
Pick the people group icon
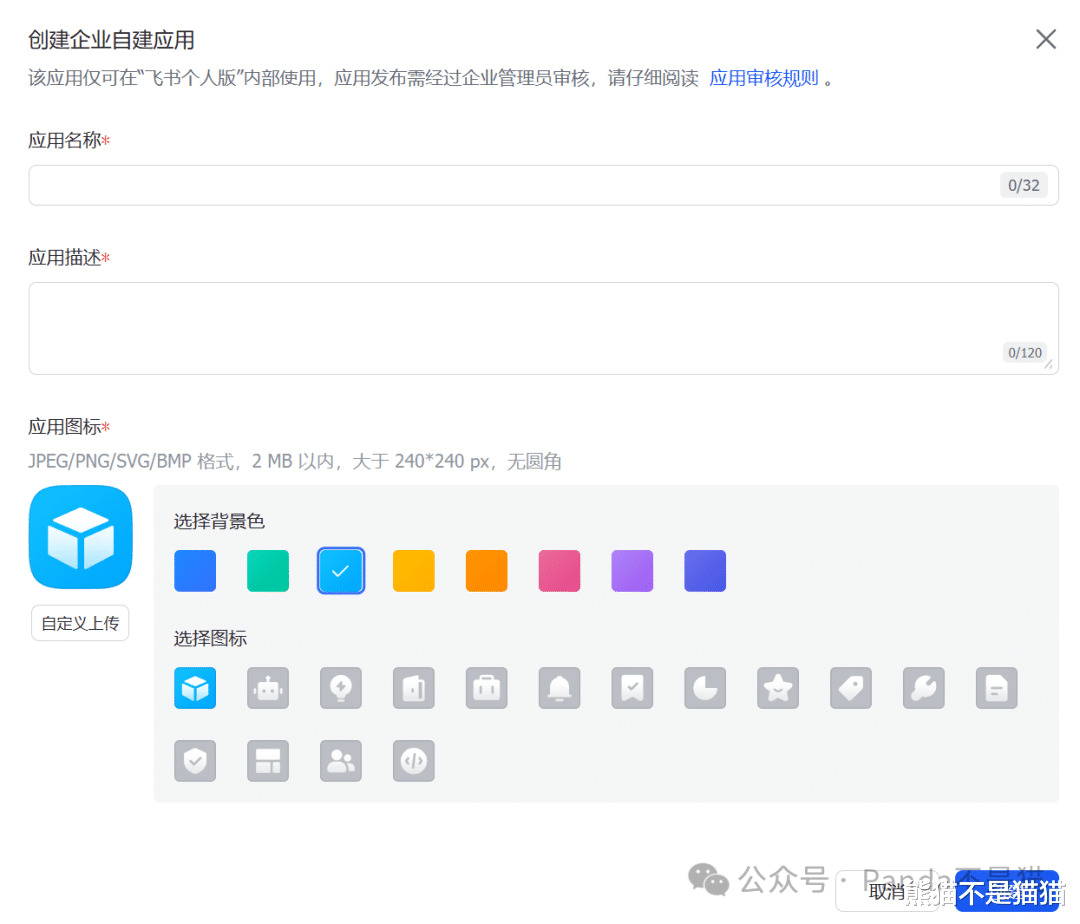(x=341, y=761)
